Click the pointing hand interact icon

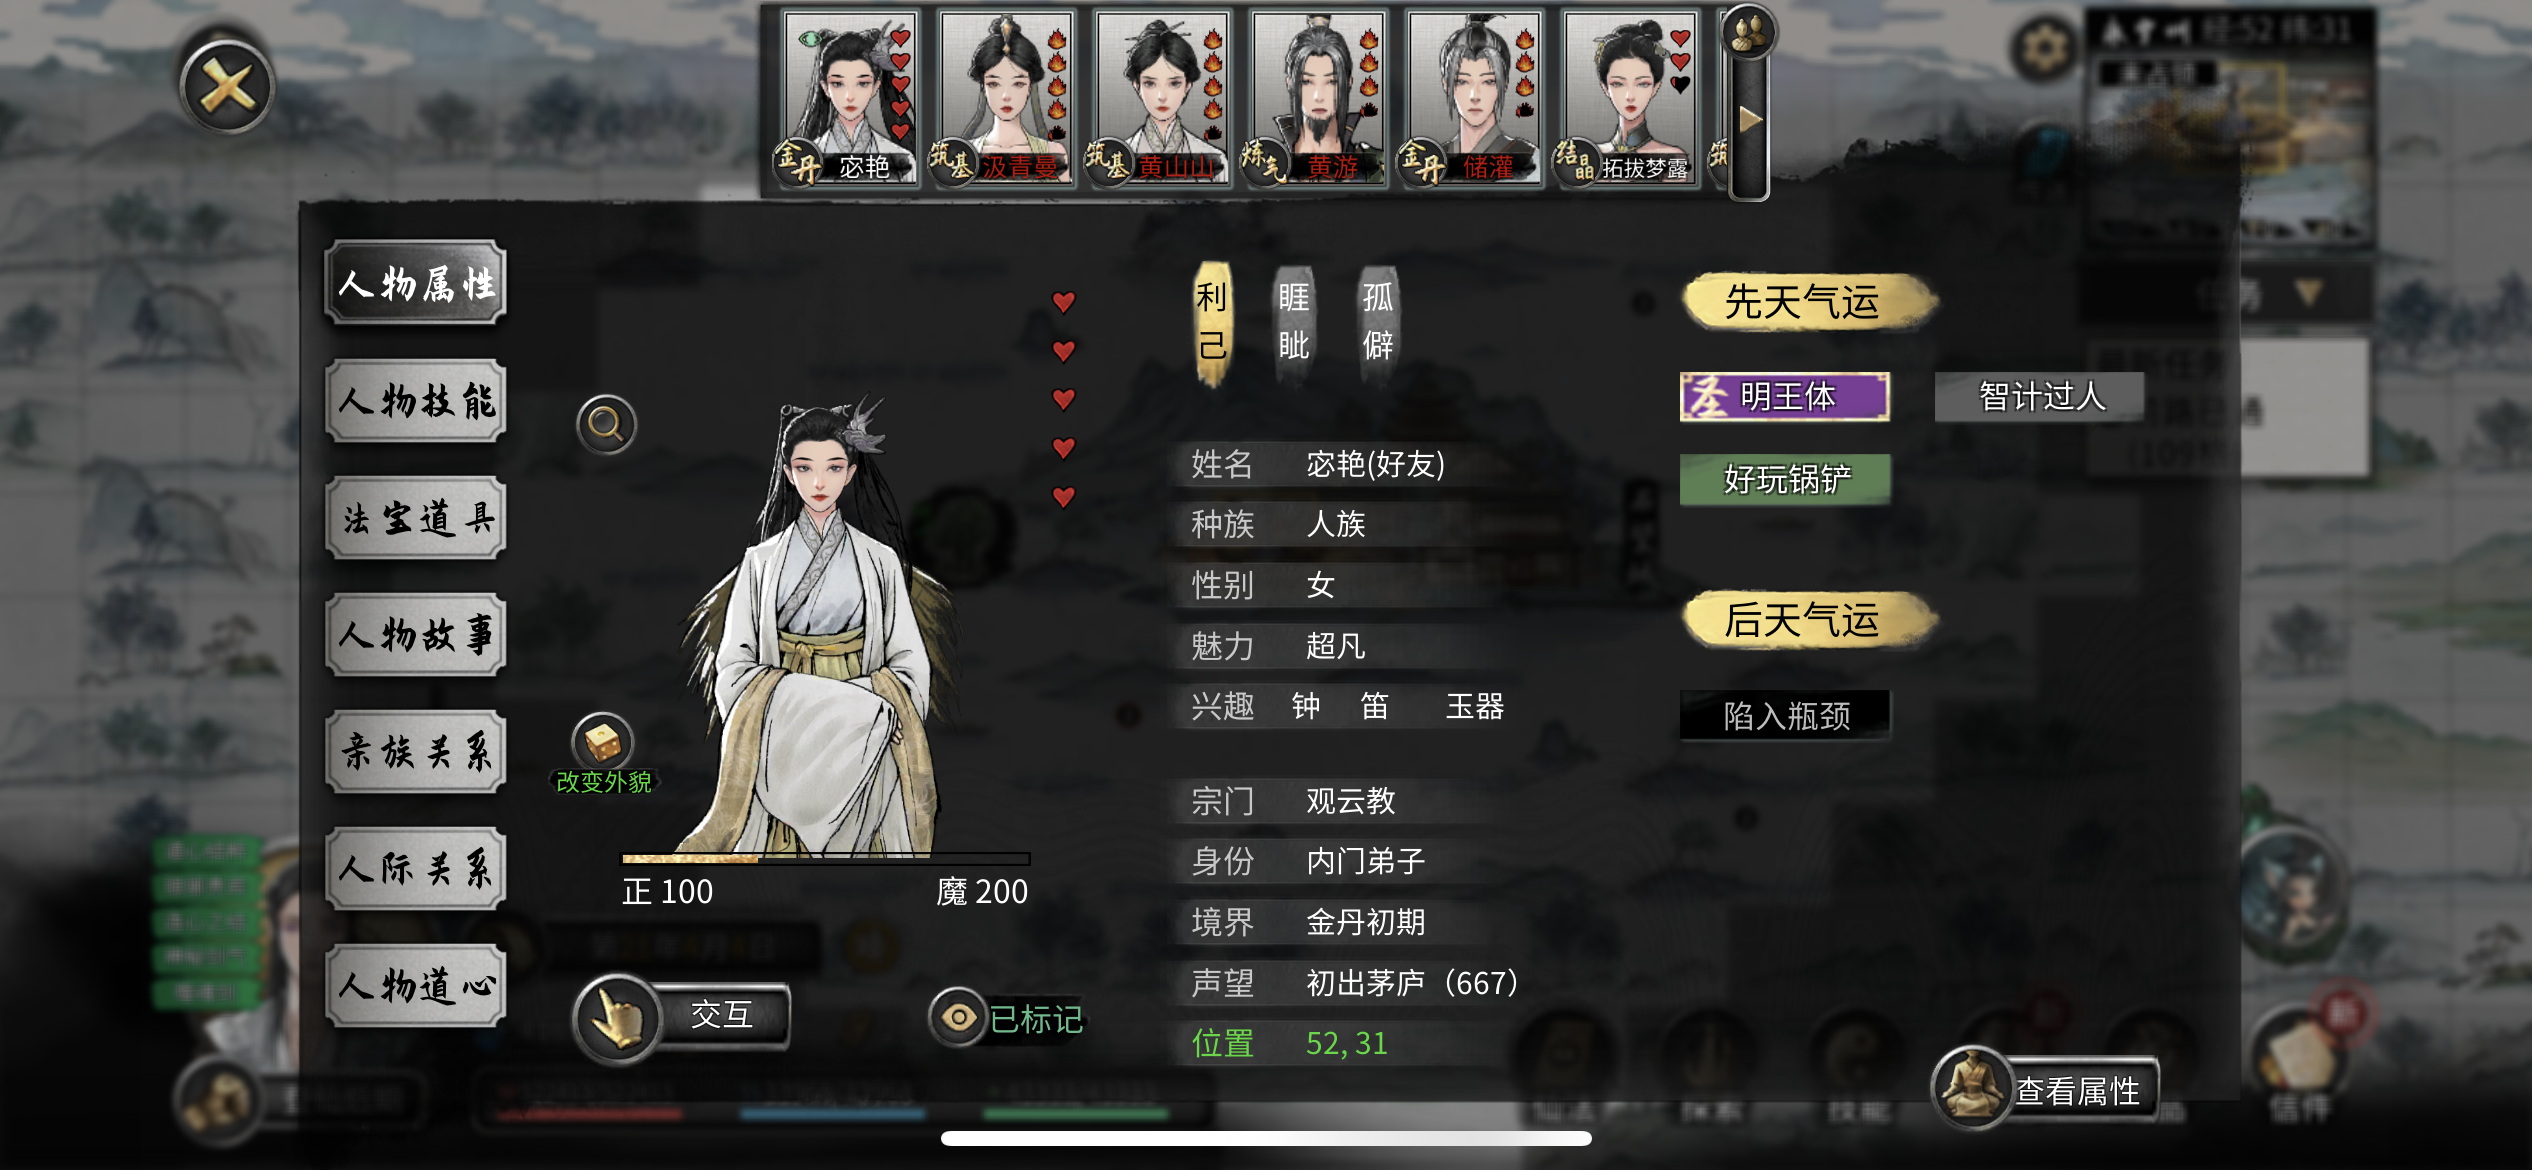pos(617,1018)
